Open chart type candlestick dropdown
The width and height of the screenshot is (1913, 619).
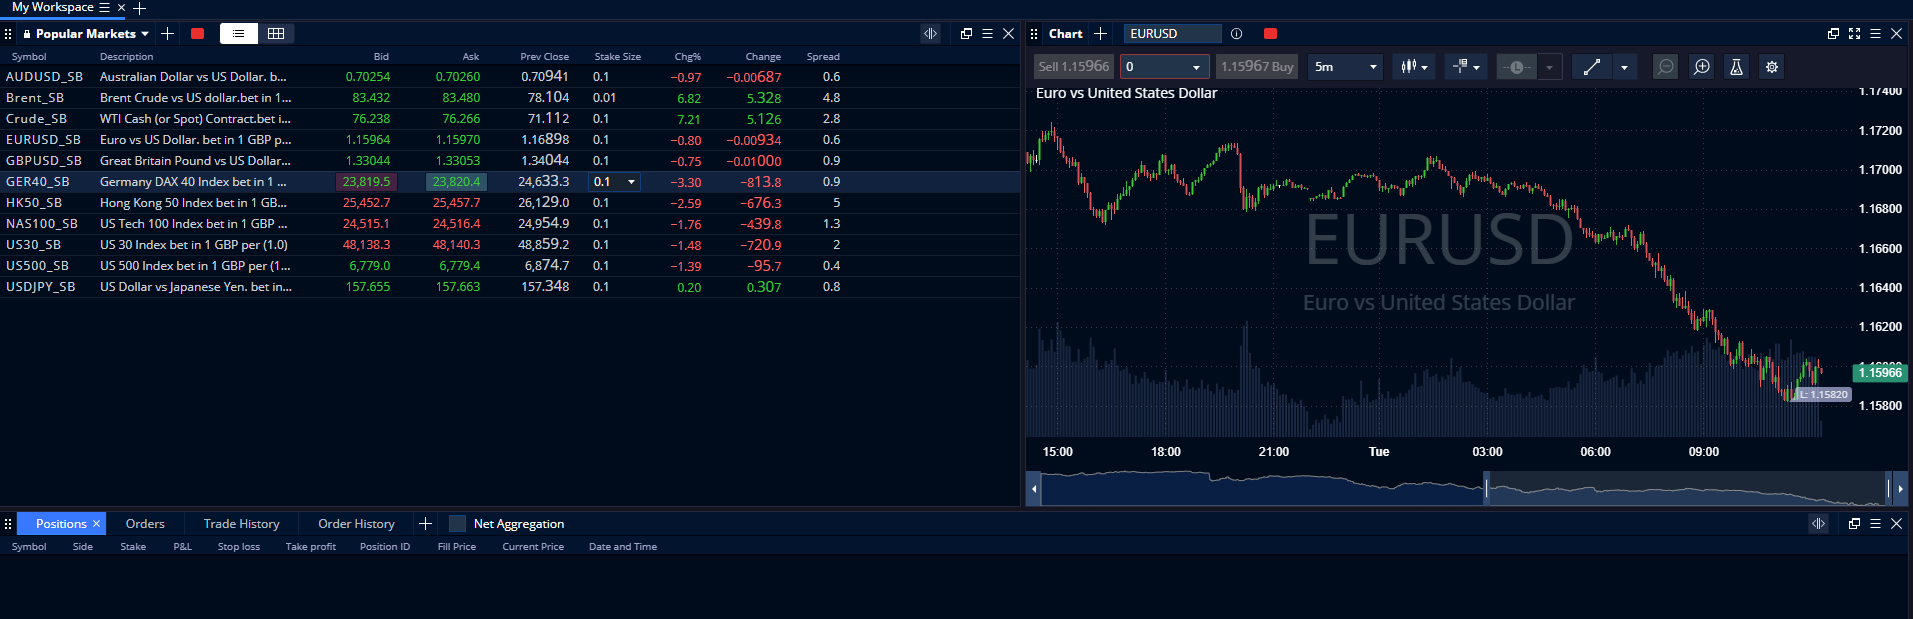(x=1414, y=67)
